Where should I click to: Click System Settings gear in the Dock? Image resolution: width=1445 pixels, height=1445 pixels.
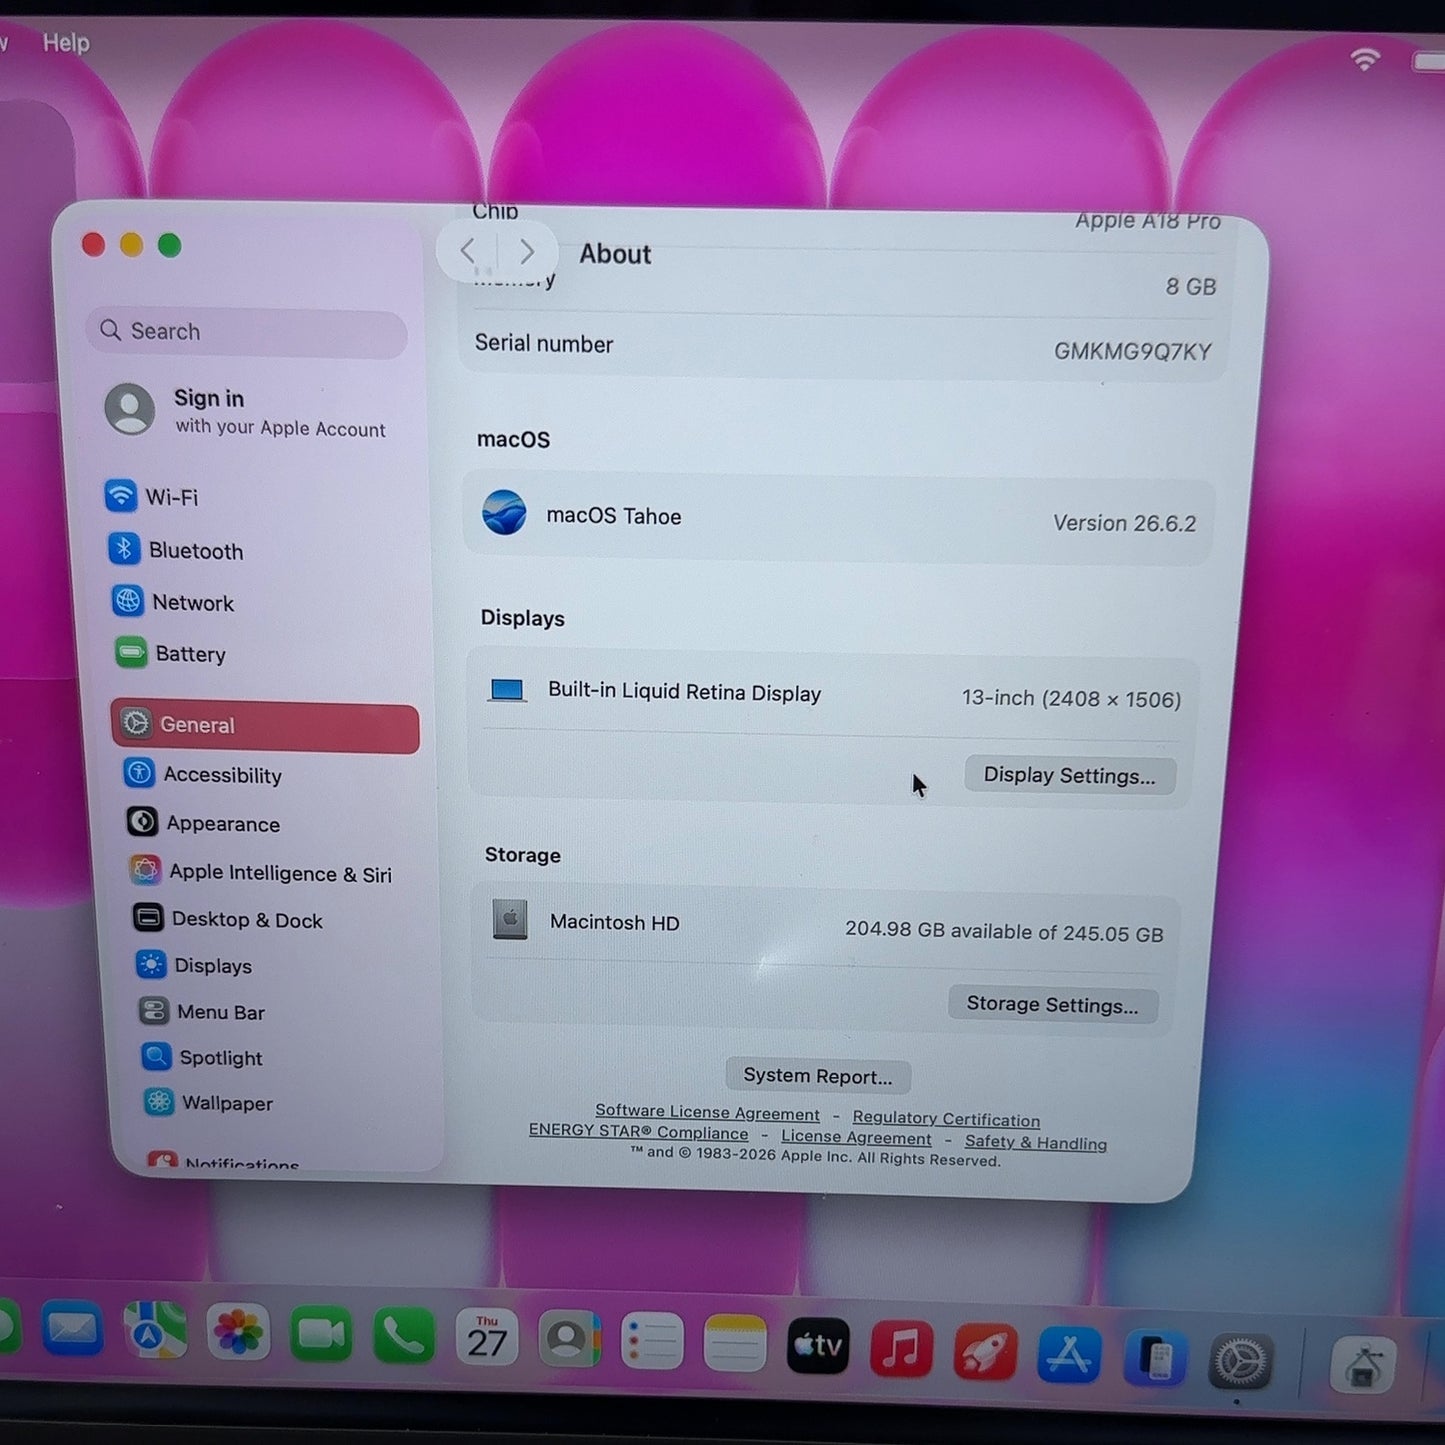coord(1240,1361)
